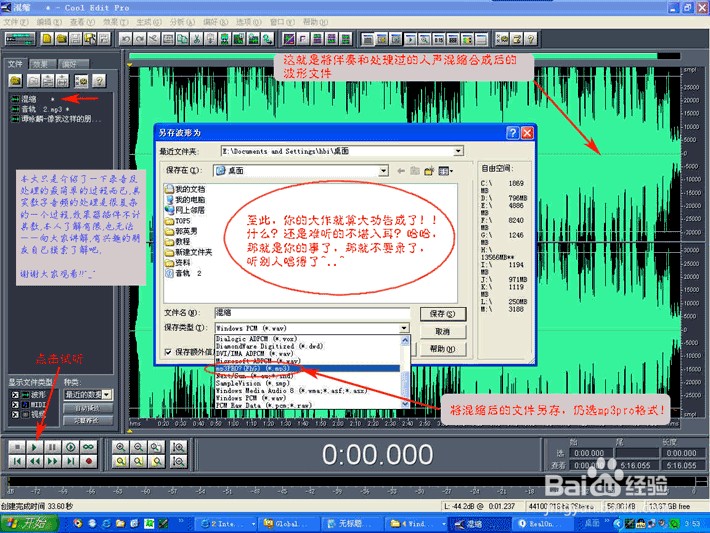This screenshot has width=710, height=533.
Task: Click the red Record button
Action: (x=89, y=461)
